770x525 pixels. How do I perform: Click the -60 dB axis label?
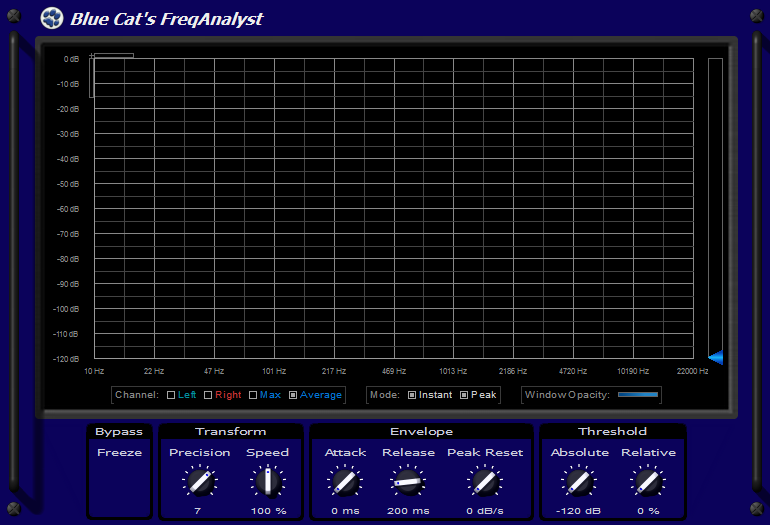[68, 209]
